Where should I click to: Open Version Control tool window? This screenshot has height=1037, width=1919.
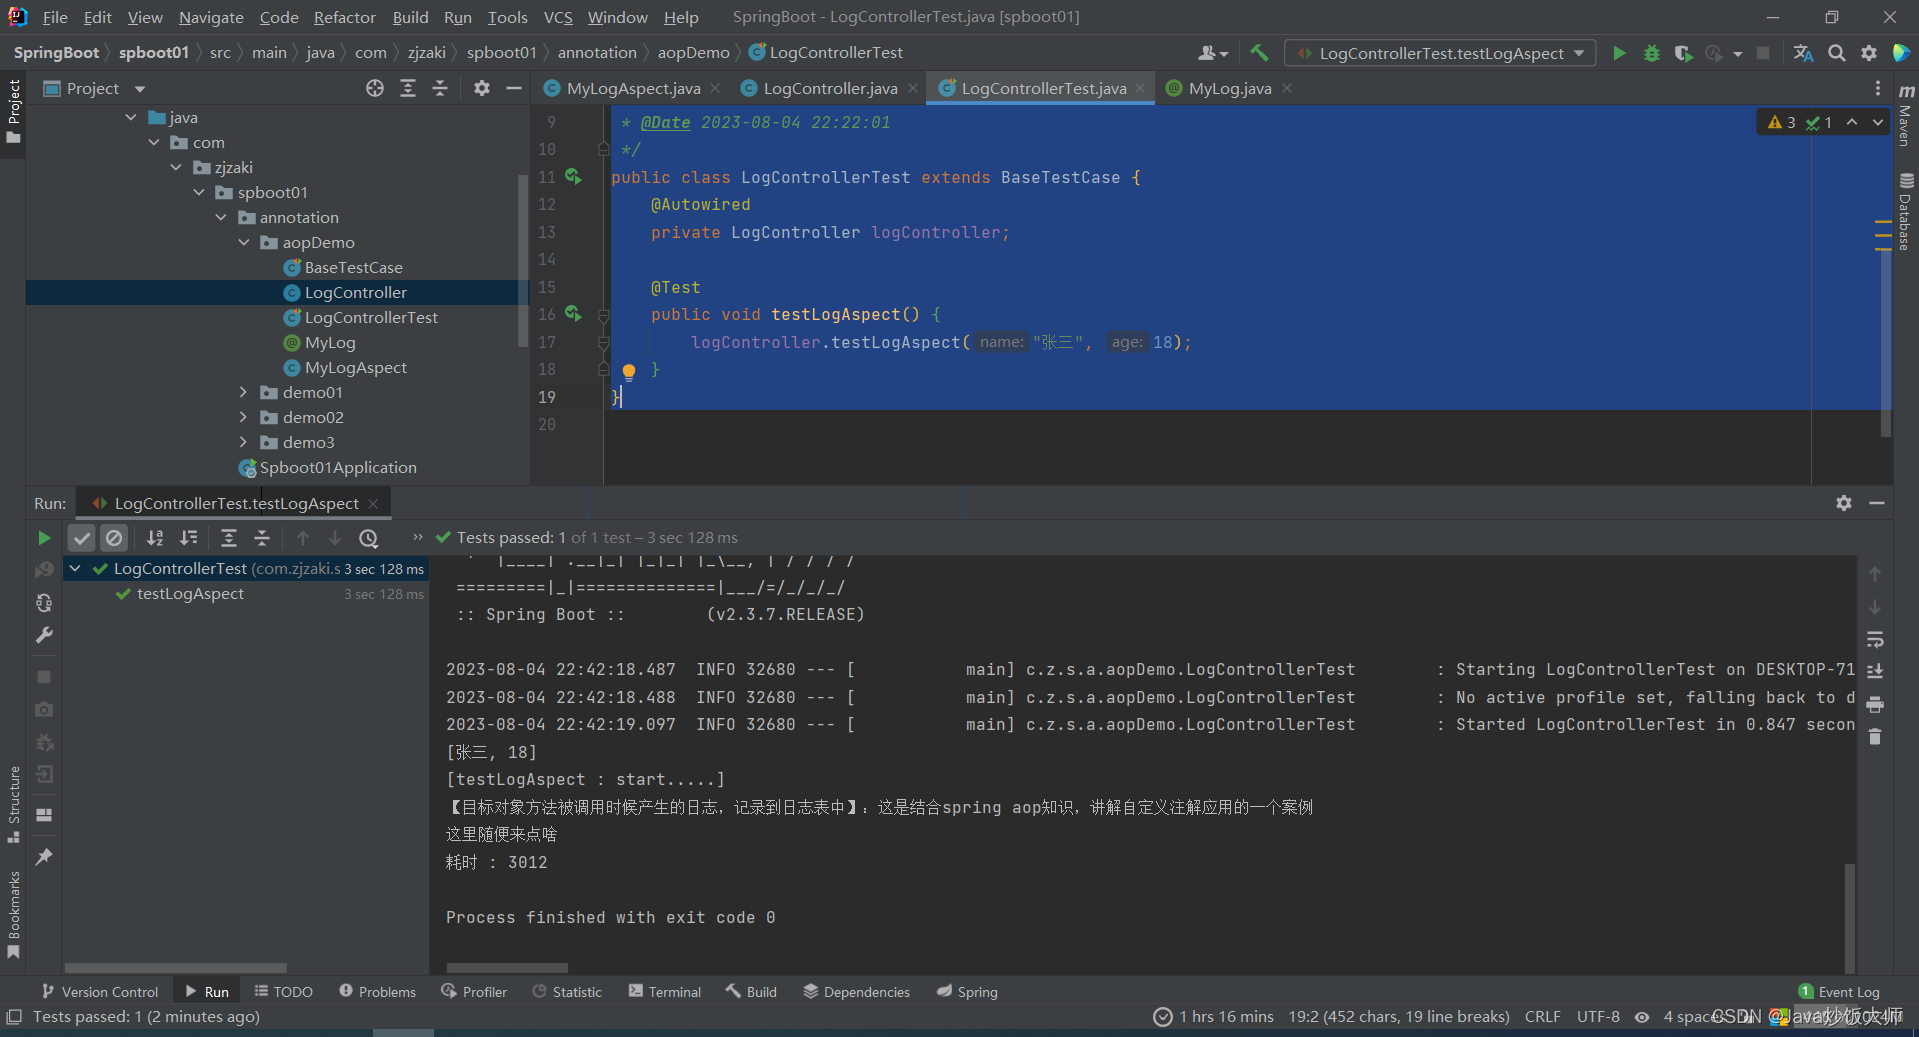tap(100, 992)
